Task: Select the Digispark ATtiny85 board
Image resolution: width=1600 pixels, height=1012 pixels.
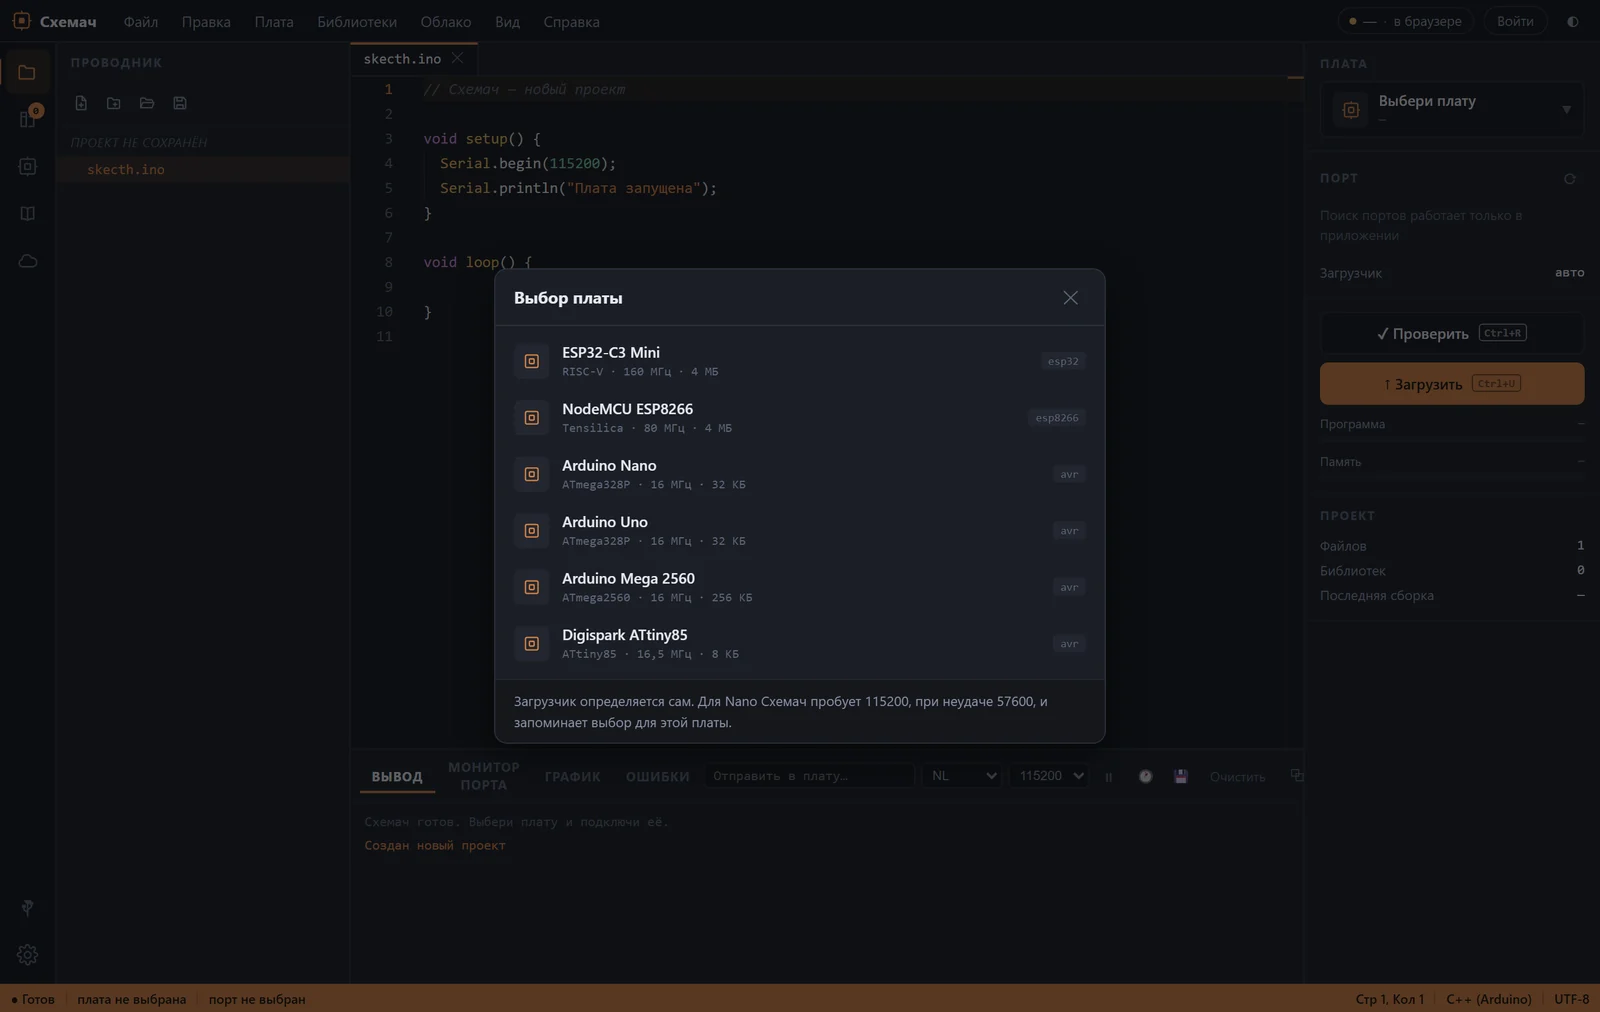Action: 800,644
